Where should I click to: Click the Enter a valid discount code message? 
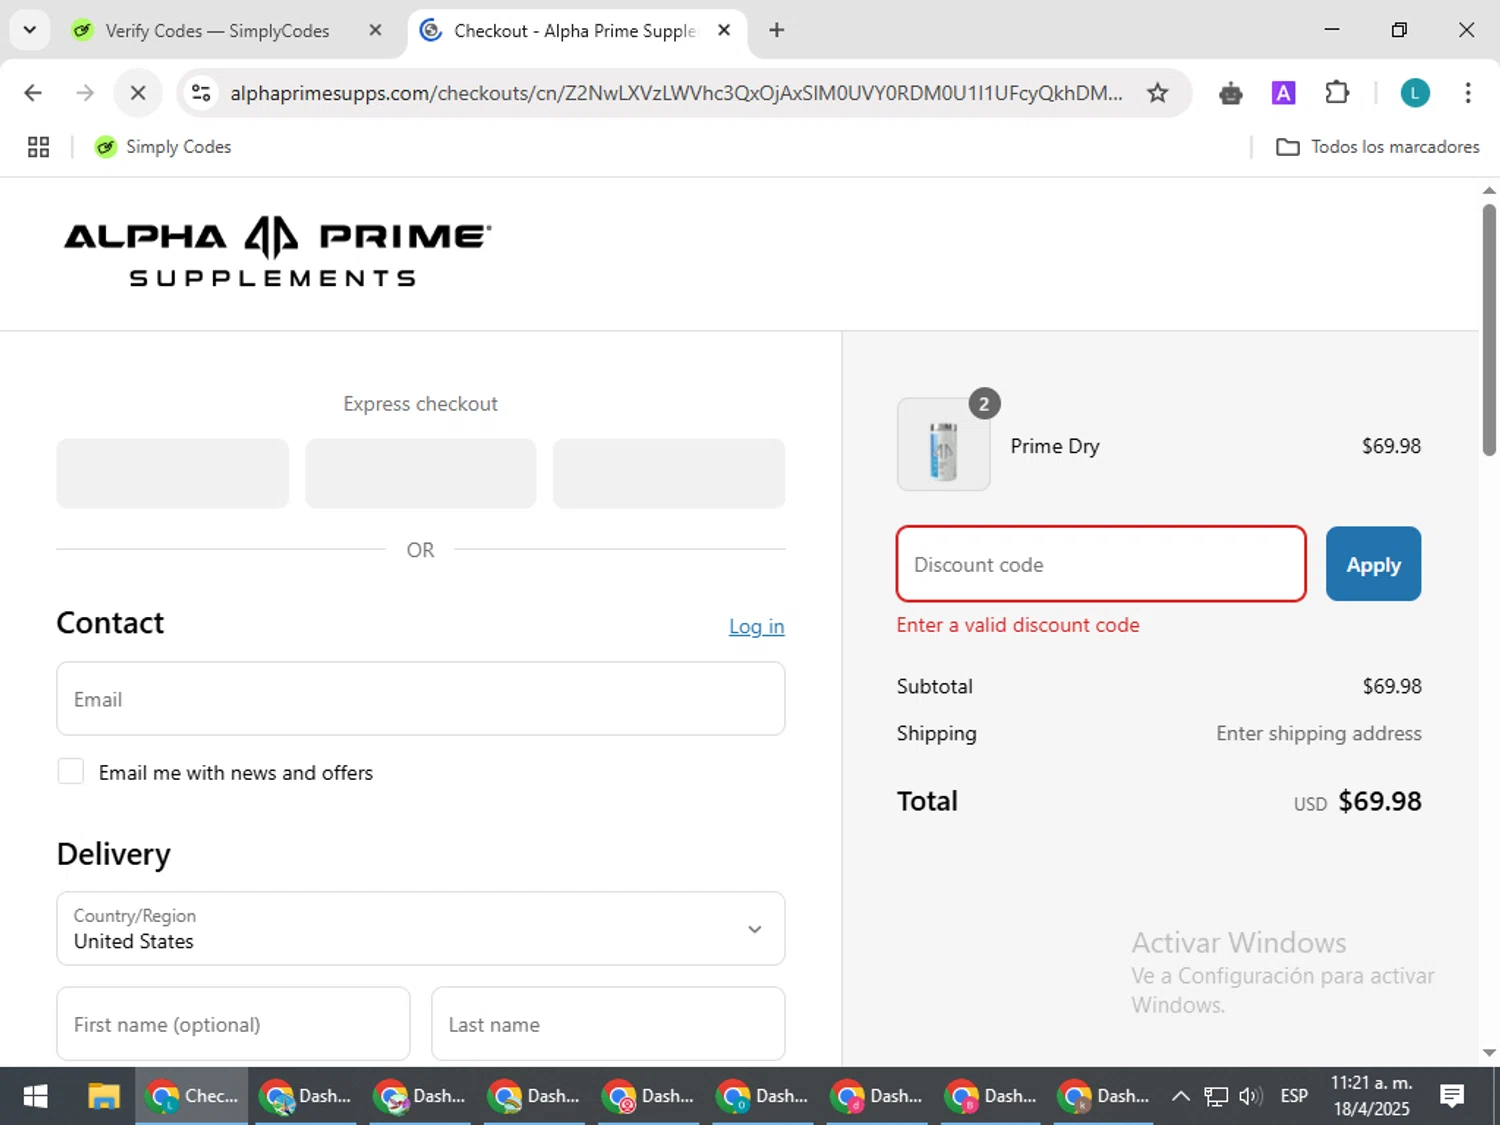(x=1018, y=625)
